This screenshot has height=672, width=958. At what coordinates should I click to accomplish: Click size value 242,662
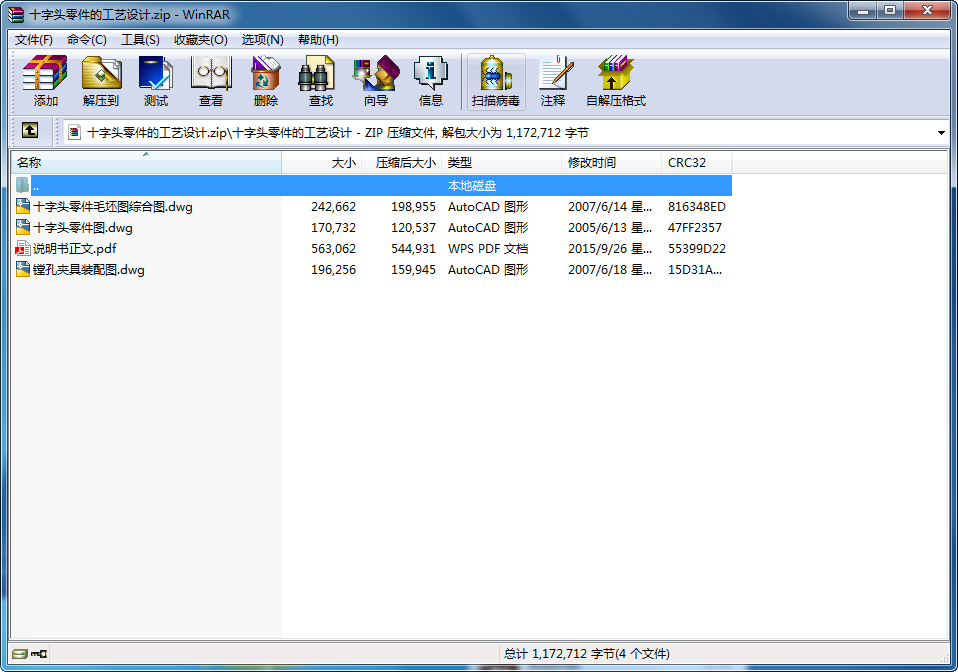[334, 206]
